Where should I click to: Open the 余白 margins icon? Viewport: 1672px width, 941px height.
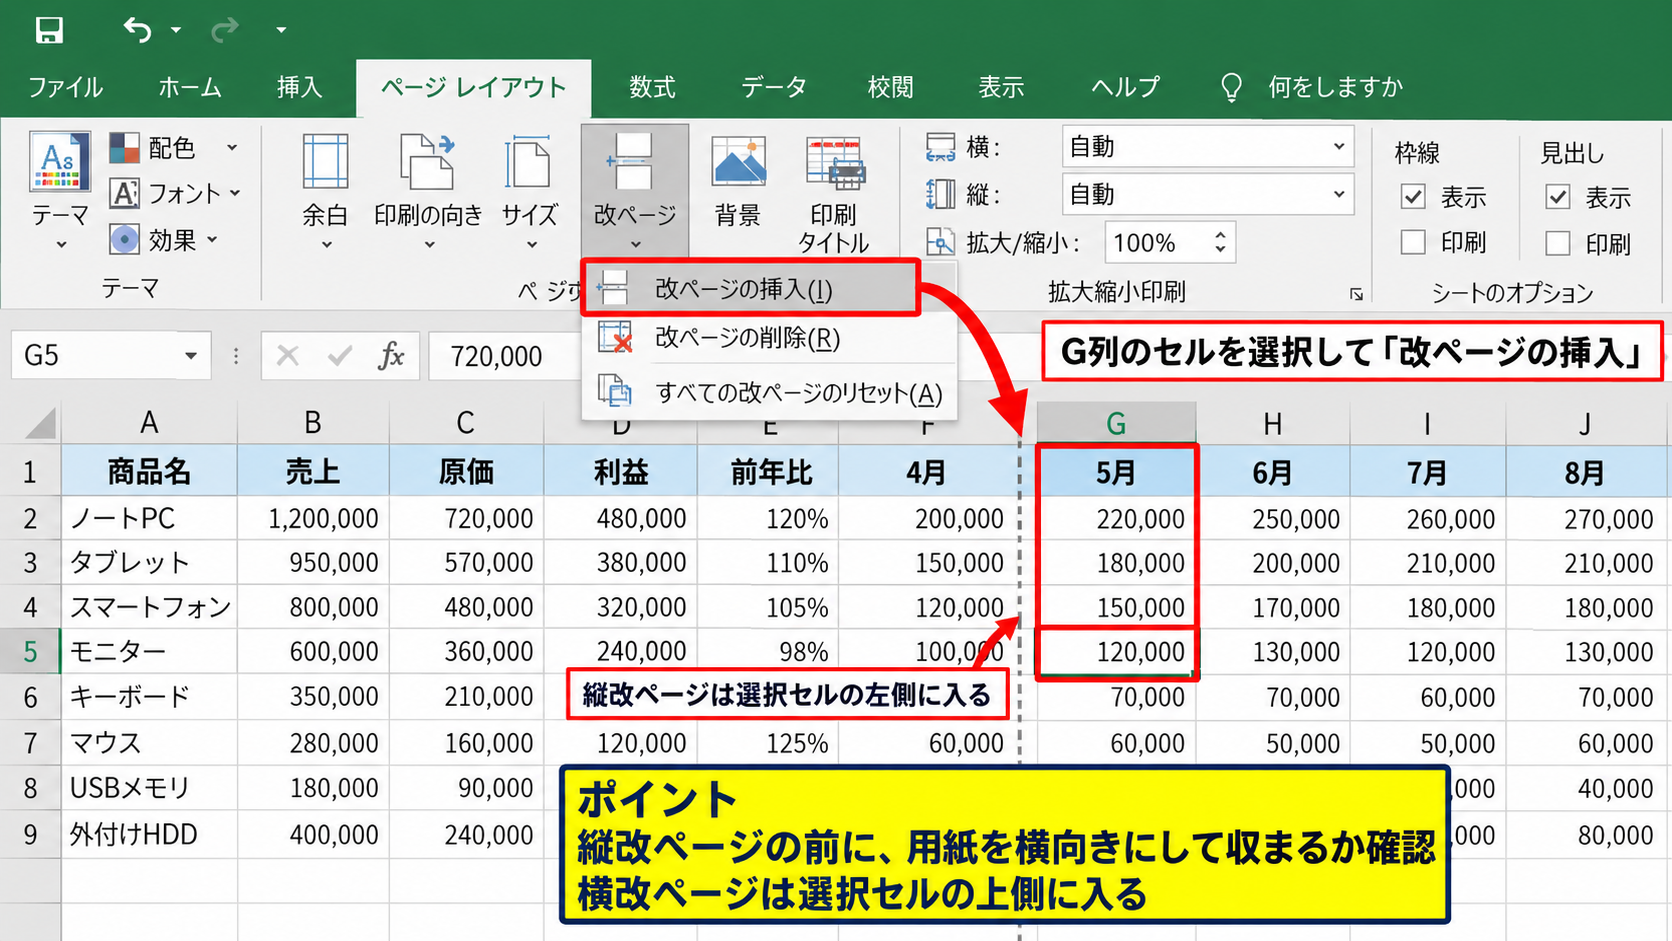click(326, 162)
